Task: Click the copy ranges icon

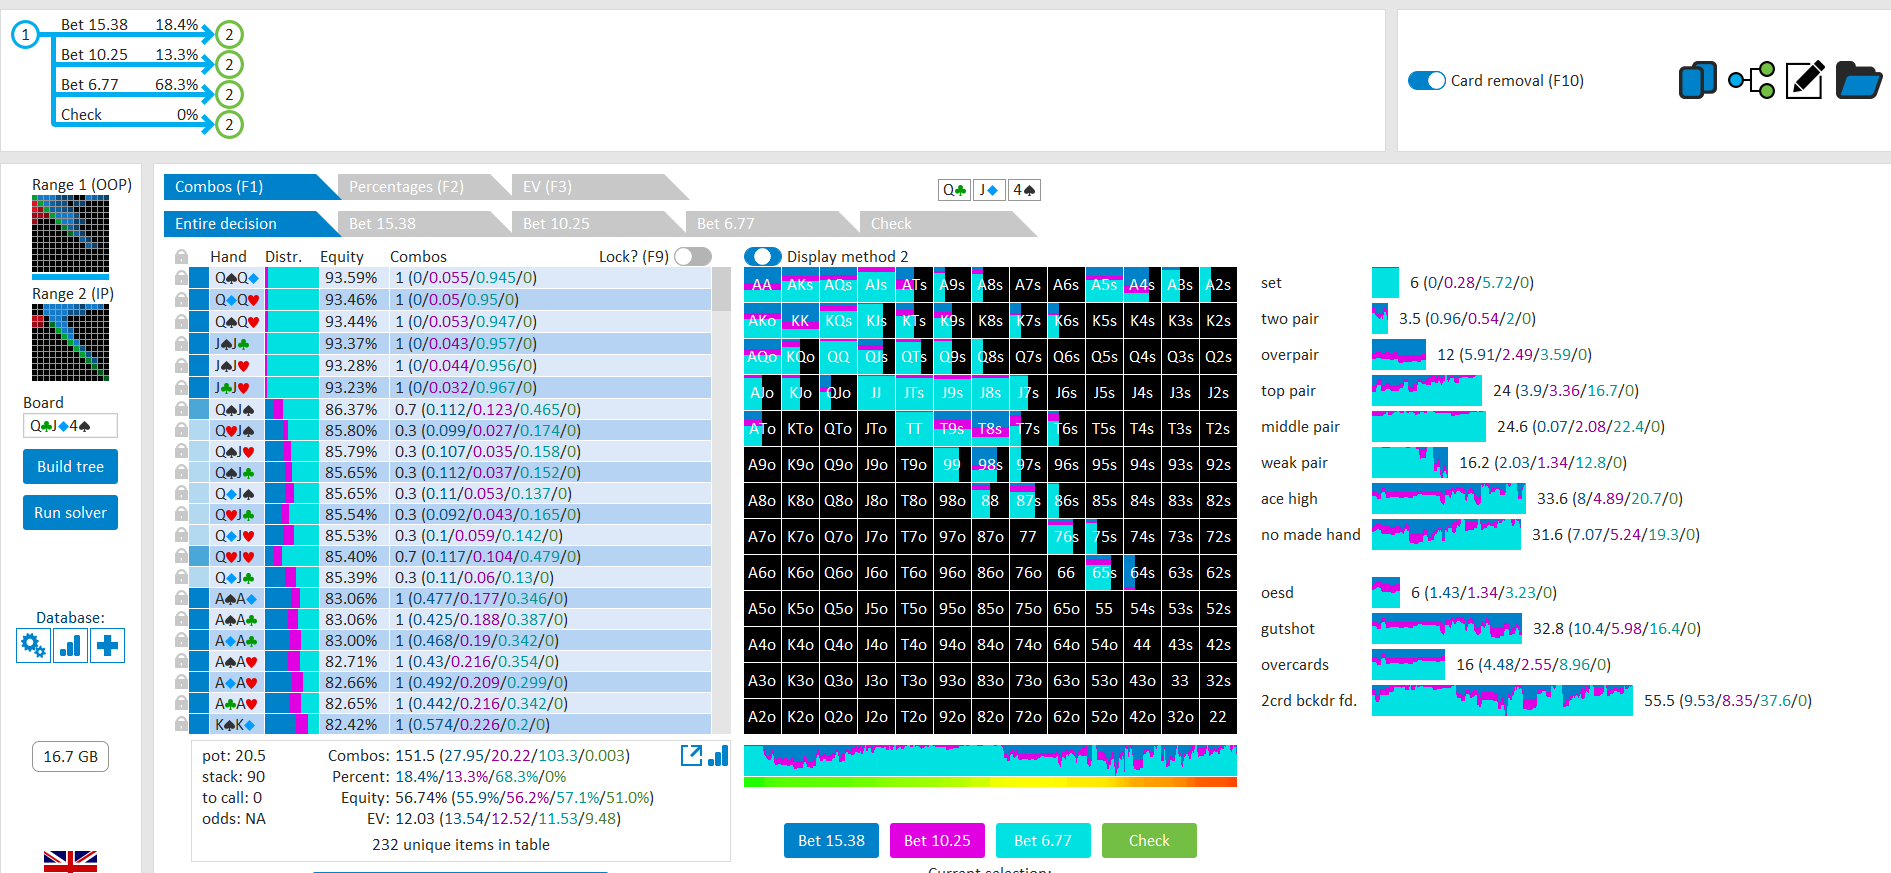Action: [x=1697, y=80]
